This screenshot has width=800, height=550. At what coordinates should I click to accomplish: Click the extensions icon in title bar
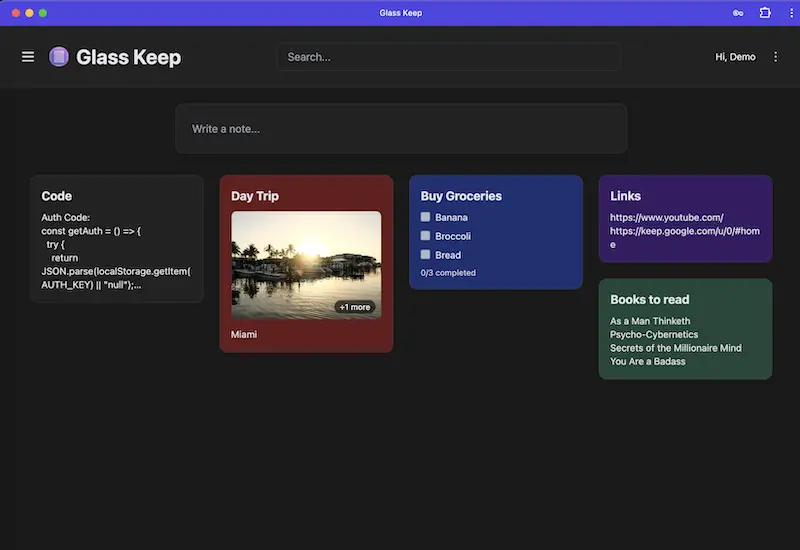765,13
